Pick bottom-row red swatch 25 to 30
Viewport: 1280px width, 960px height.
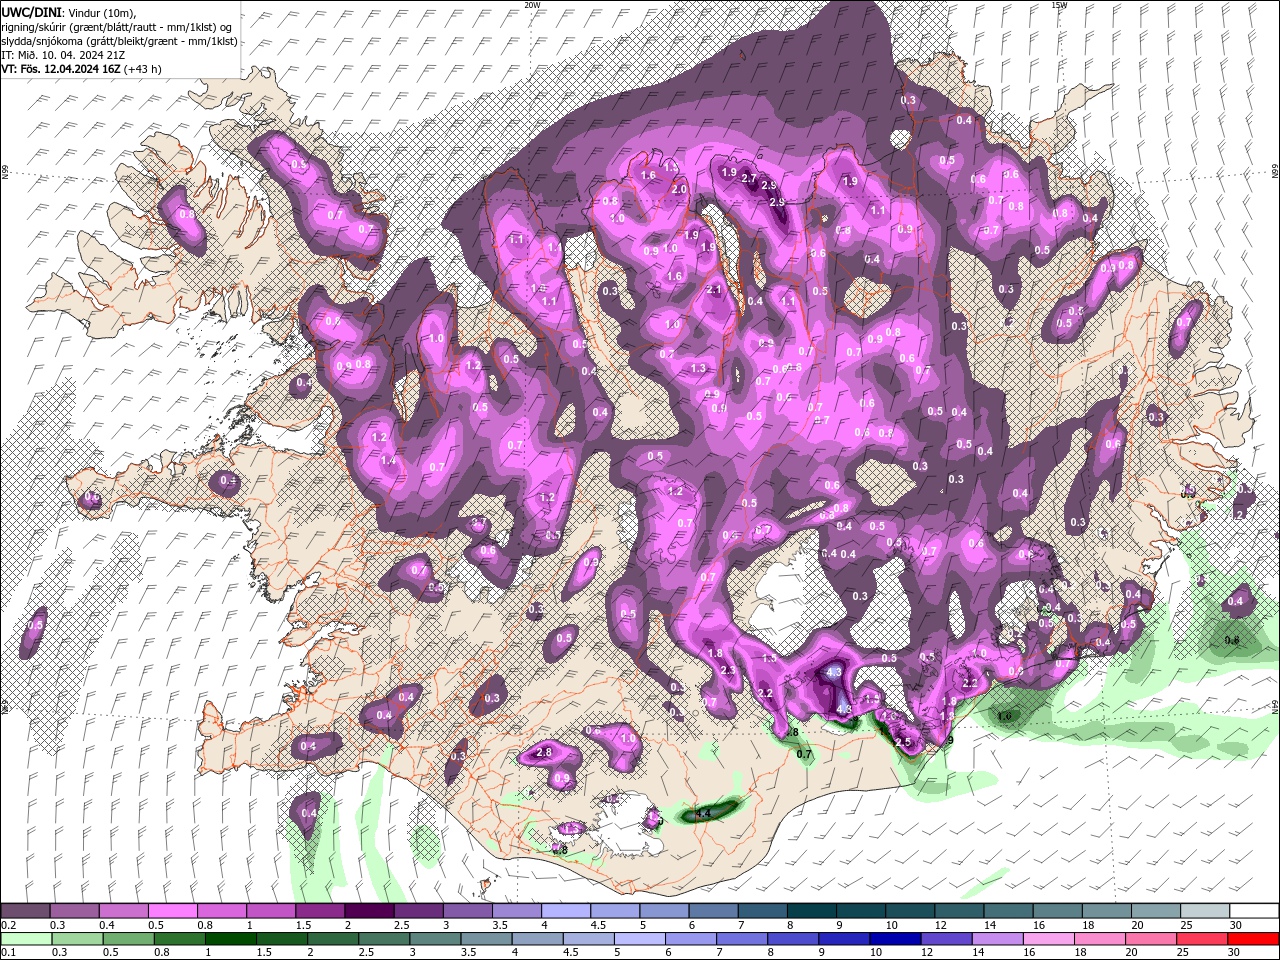click(x=1203, y=939)
